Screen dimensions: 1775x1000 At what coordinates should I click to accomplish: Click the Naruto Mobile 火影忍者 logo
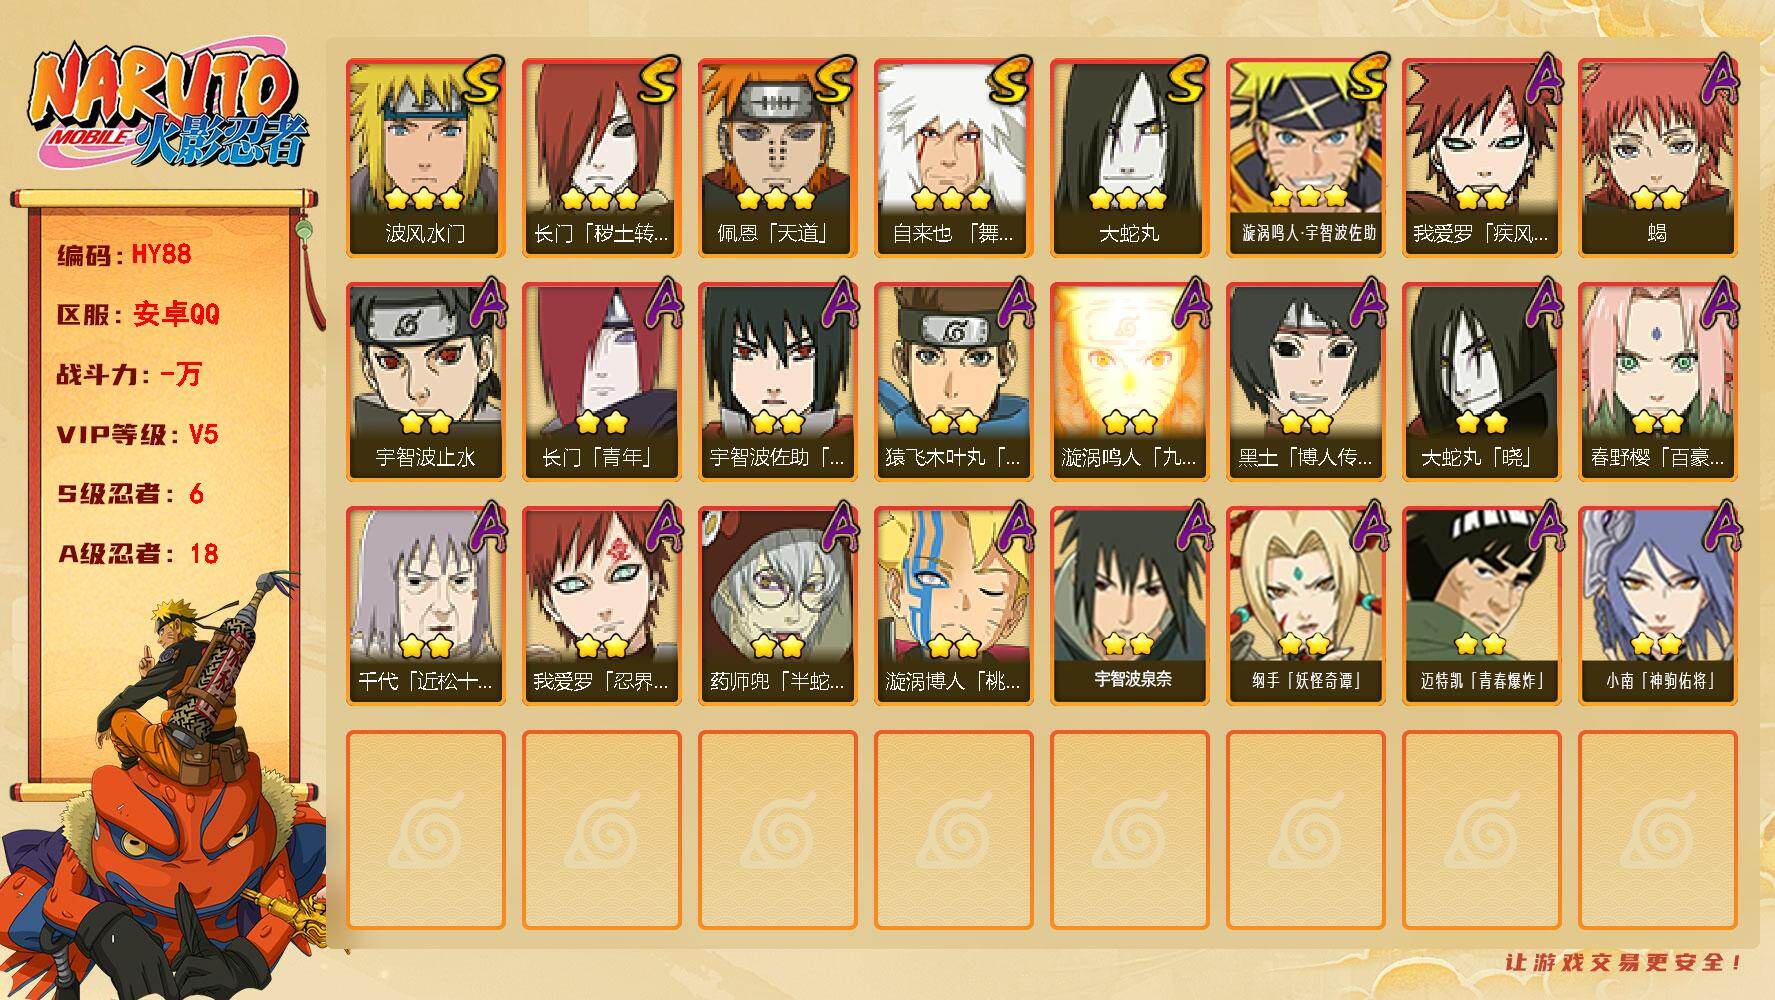pos(166,108)
